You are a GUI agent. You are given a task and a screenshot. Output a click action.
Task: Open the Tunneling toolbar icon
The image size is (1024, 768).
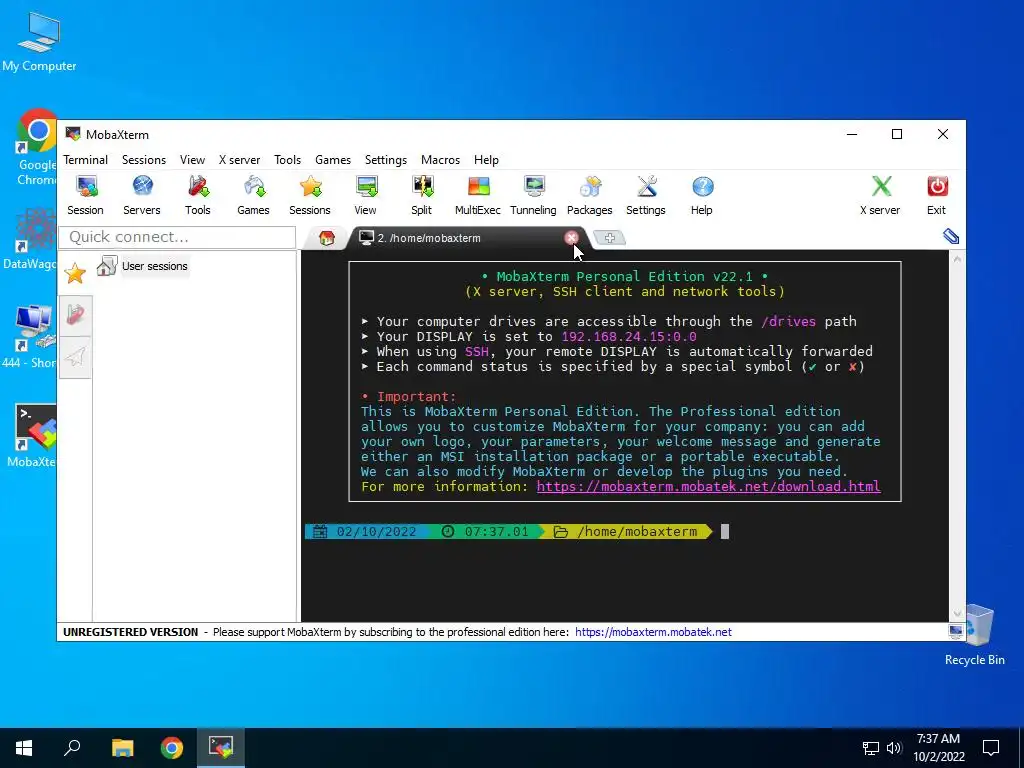tap(534, 195)
